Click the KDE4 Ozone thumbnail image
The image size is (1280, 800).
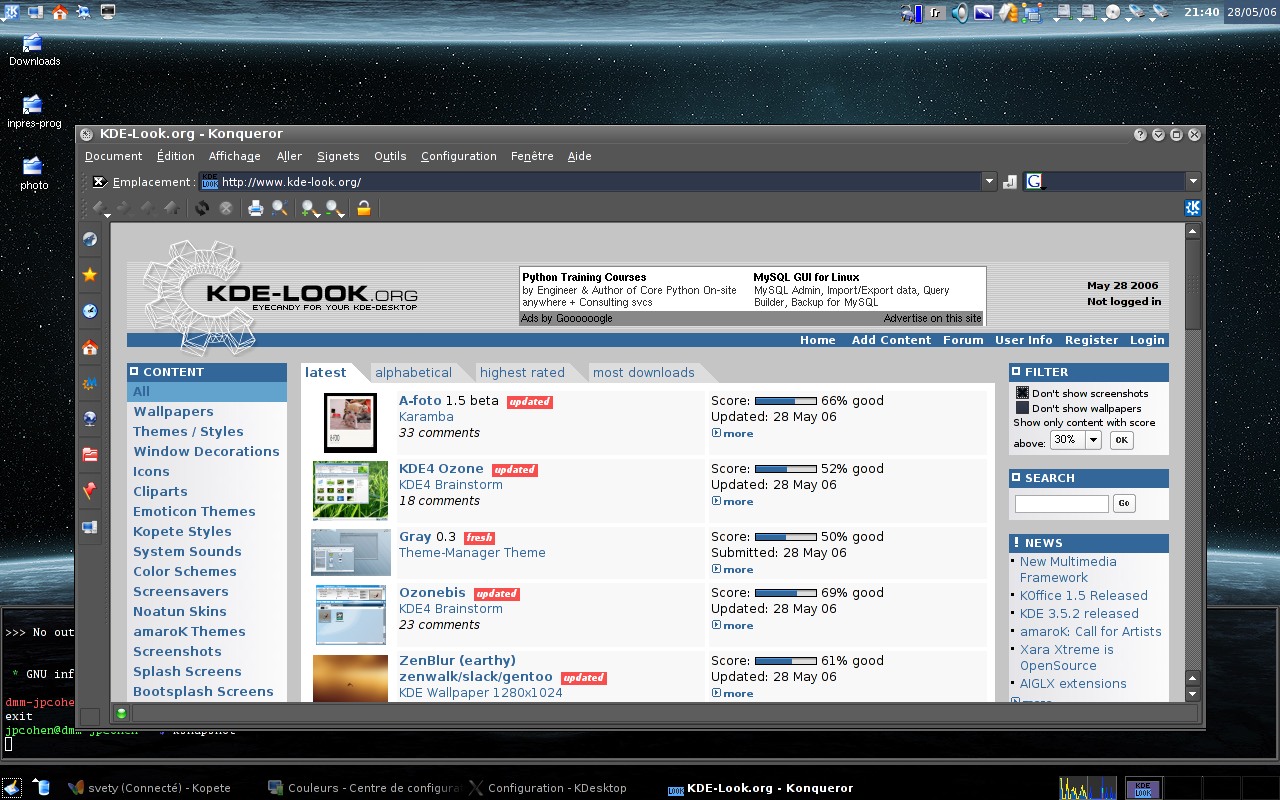(350, 490)
